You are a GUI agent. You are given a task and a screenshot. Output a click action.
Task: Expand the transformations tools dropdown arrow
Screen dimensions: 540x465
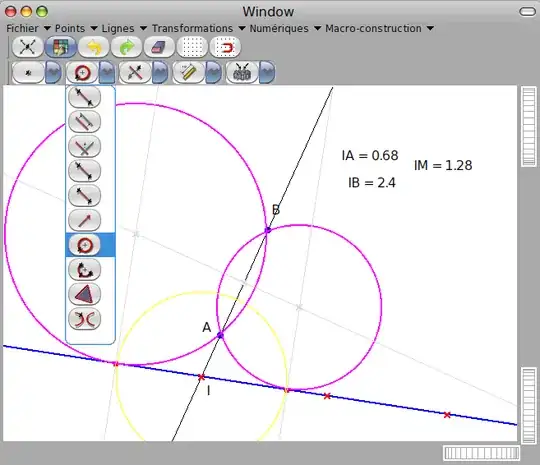click(160, 73)
